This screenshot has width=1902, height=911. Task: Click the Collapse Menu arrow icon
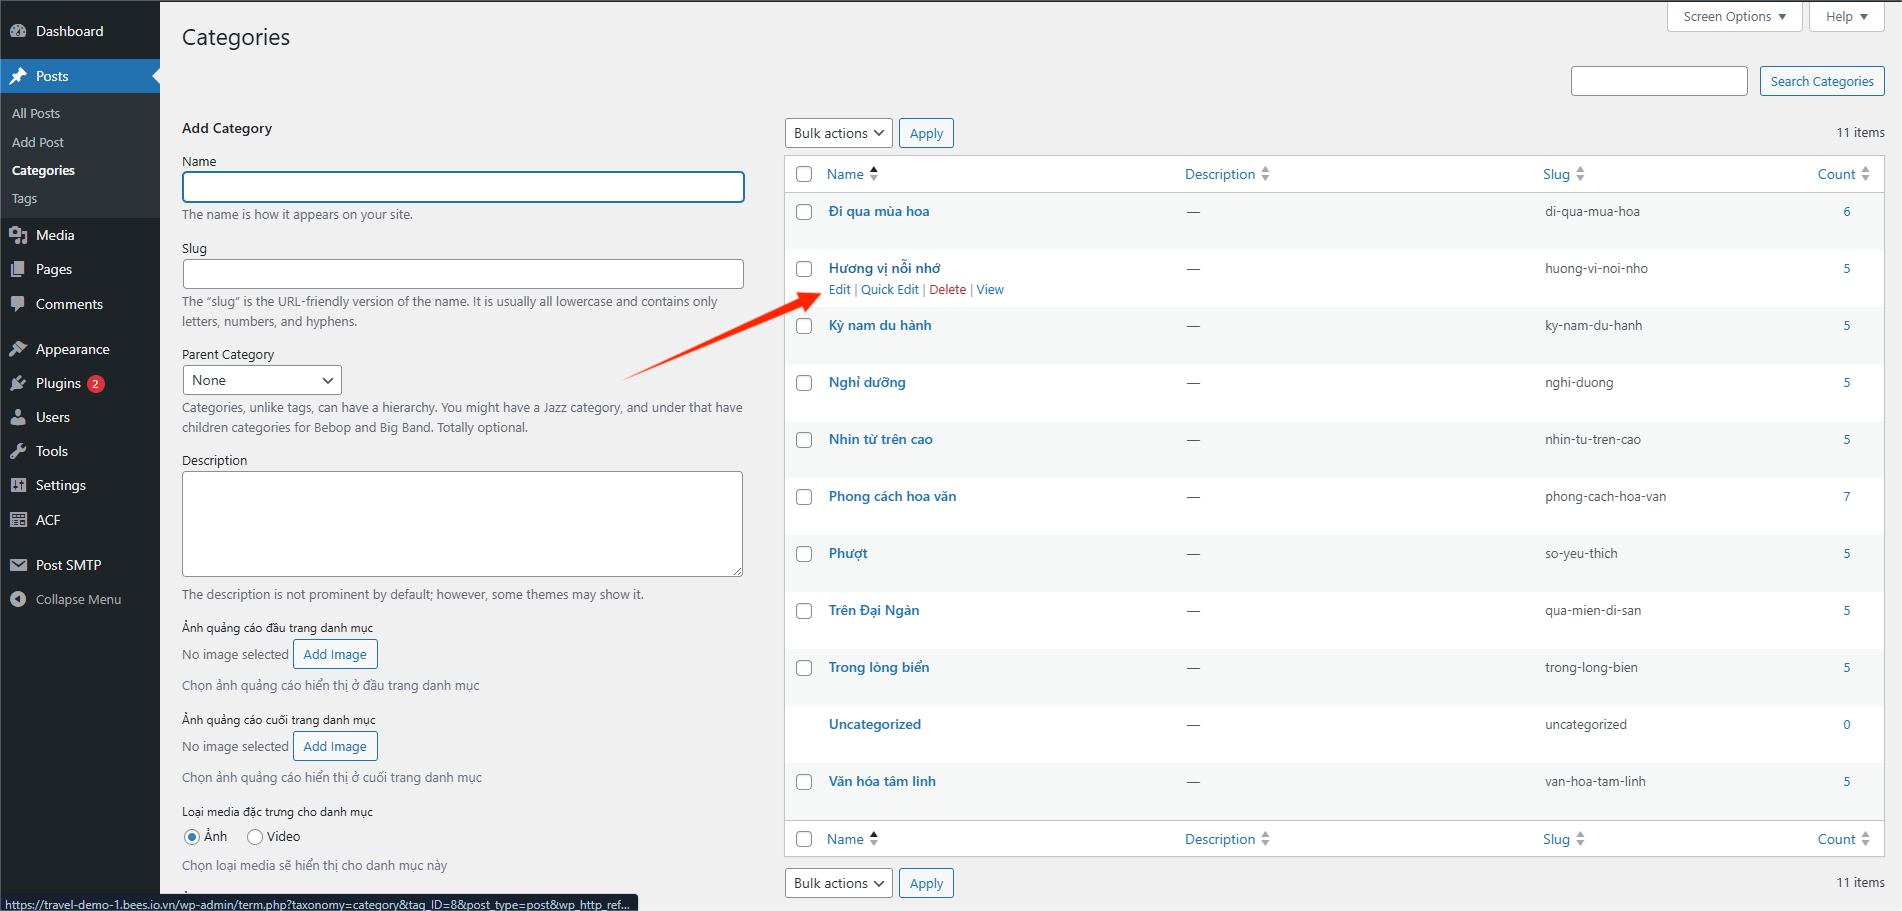click(18, 599)
